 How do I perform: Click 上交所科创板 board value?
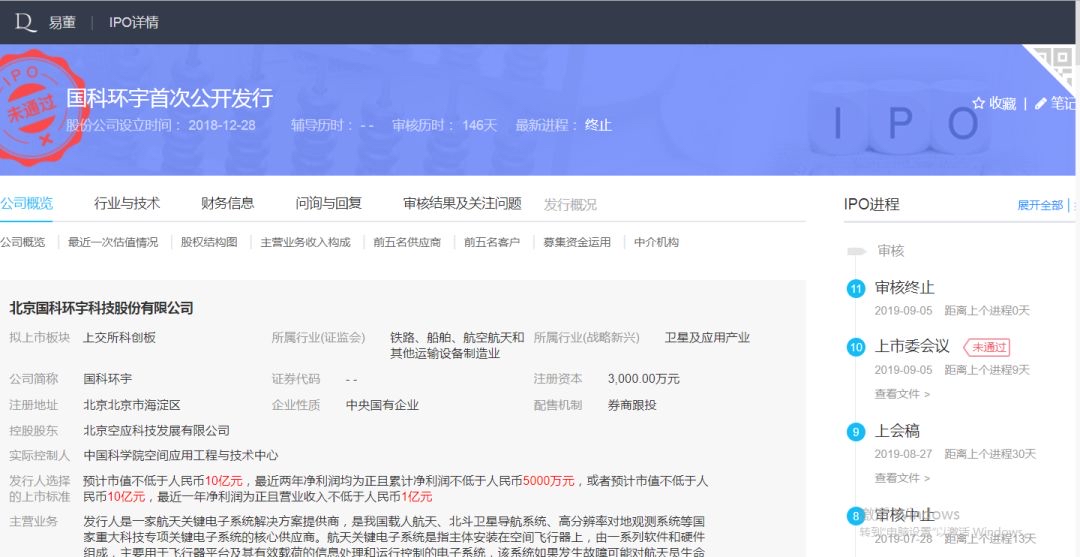point(119,338)
